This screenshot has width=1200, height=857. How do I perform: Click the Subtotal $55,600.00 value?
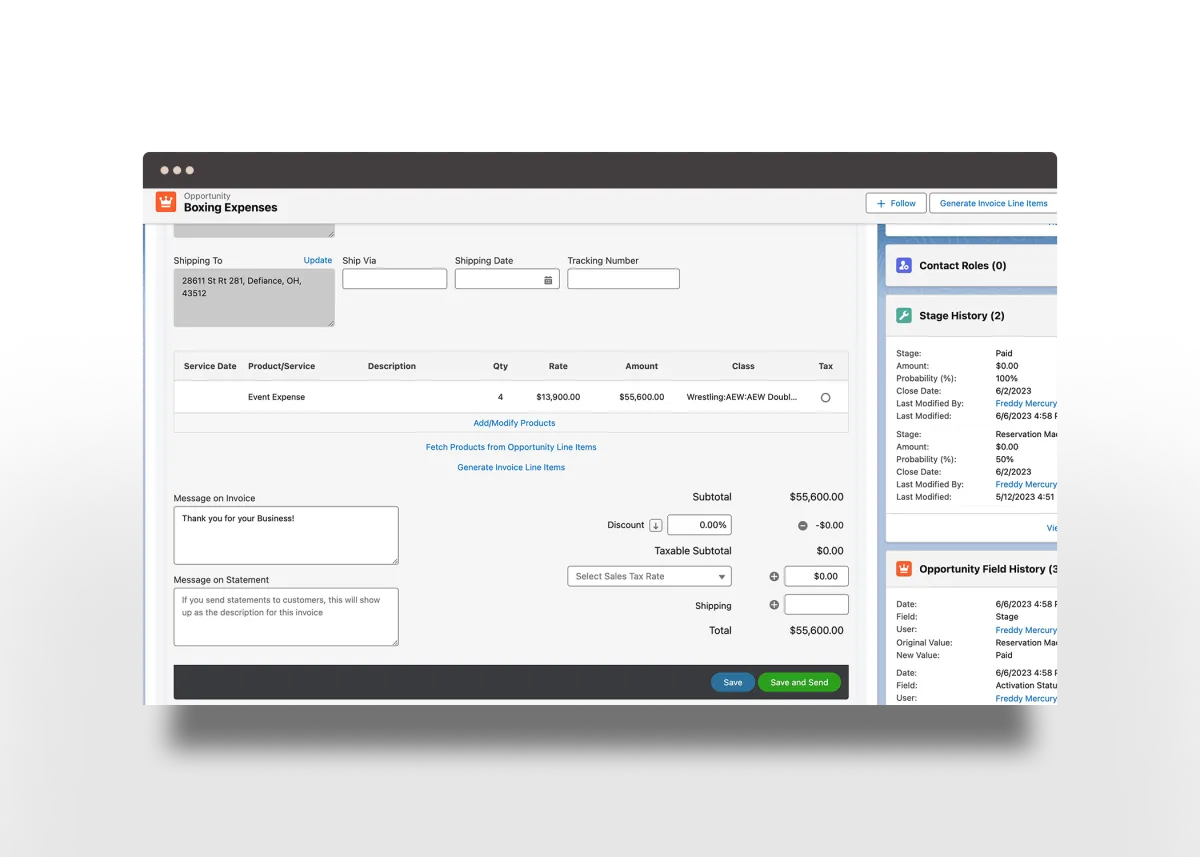click(816, 497)
